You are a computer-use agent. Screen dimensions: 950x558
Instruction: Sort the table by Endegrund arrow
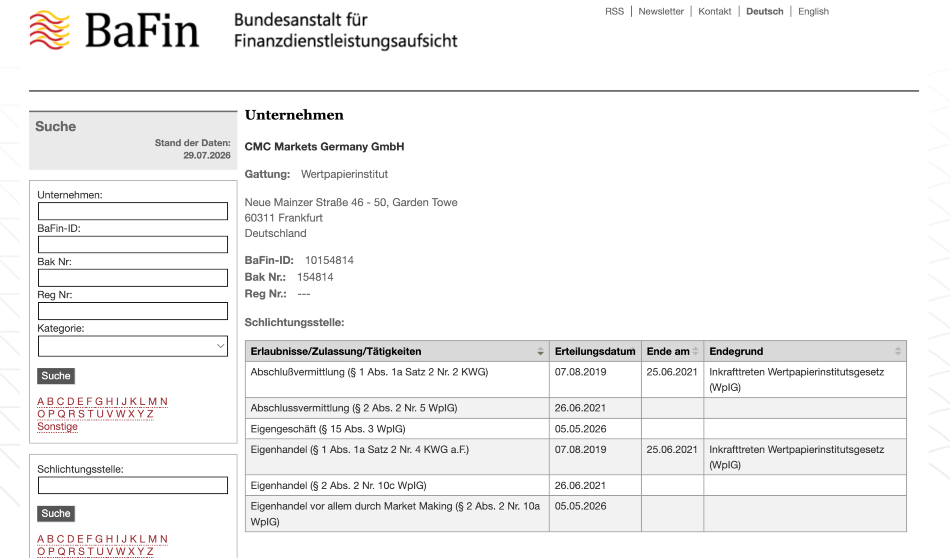(898, 351)
